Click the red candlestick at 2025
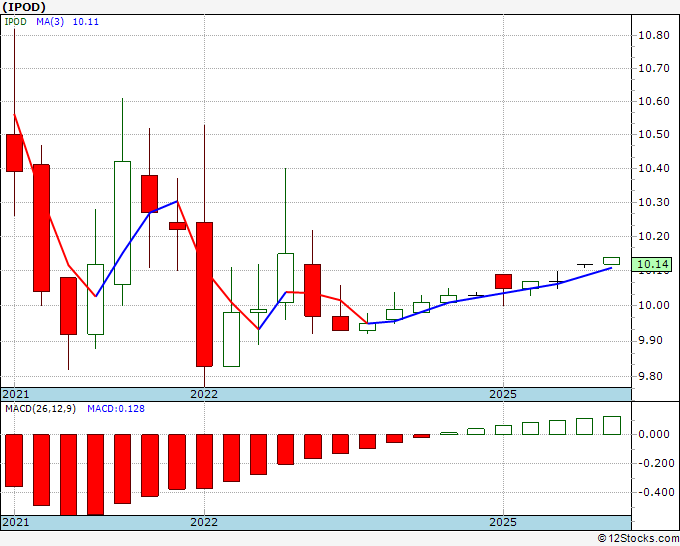Screen dimensions: 680x546 point(503,281)
